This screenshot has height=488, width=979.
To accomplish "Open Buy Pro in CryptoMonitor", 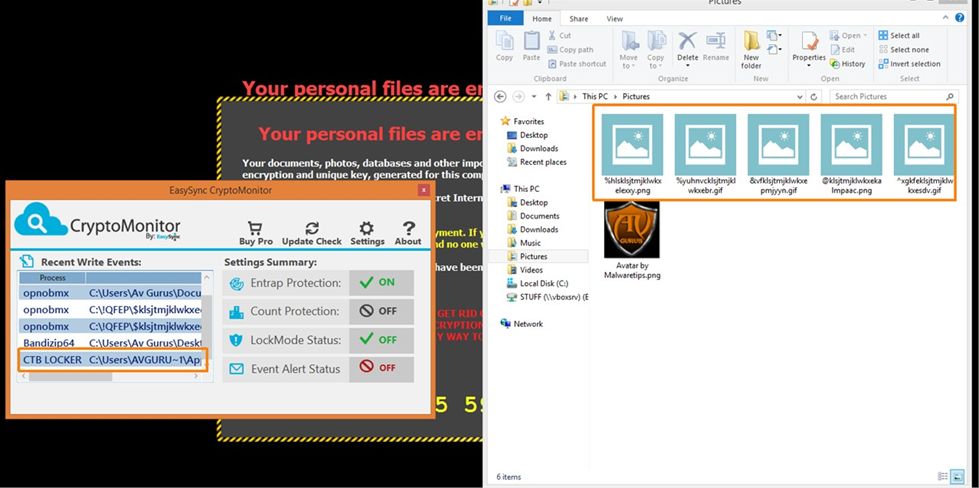I will (256, 233).
